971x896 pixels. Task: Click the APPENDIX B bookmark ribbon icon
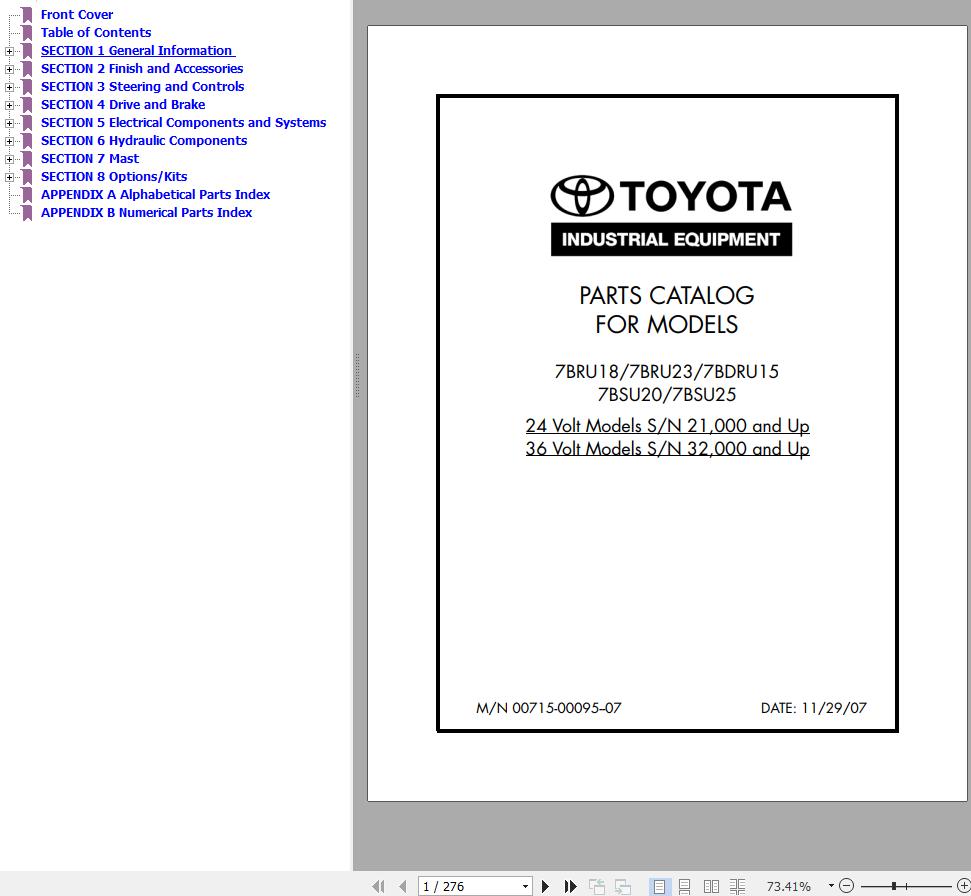(x=27, y=213)
